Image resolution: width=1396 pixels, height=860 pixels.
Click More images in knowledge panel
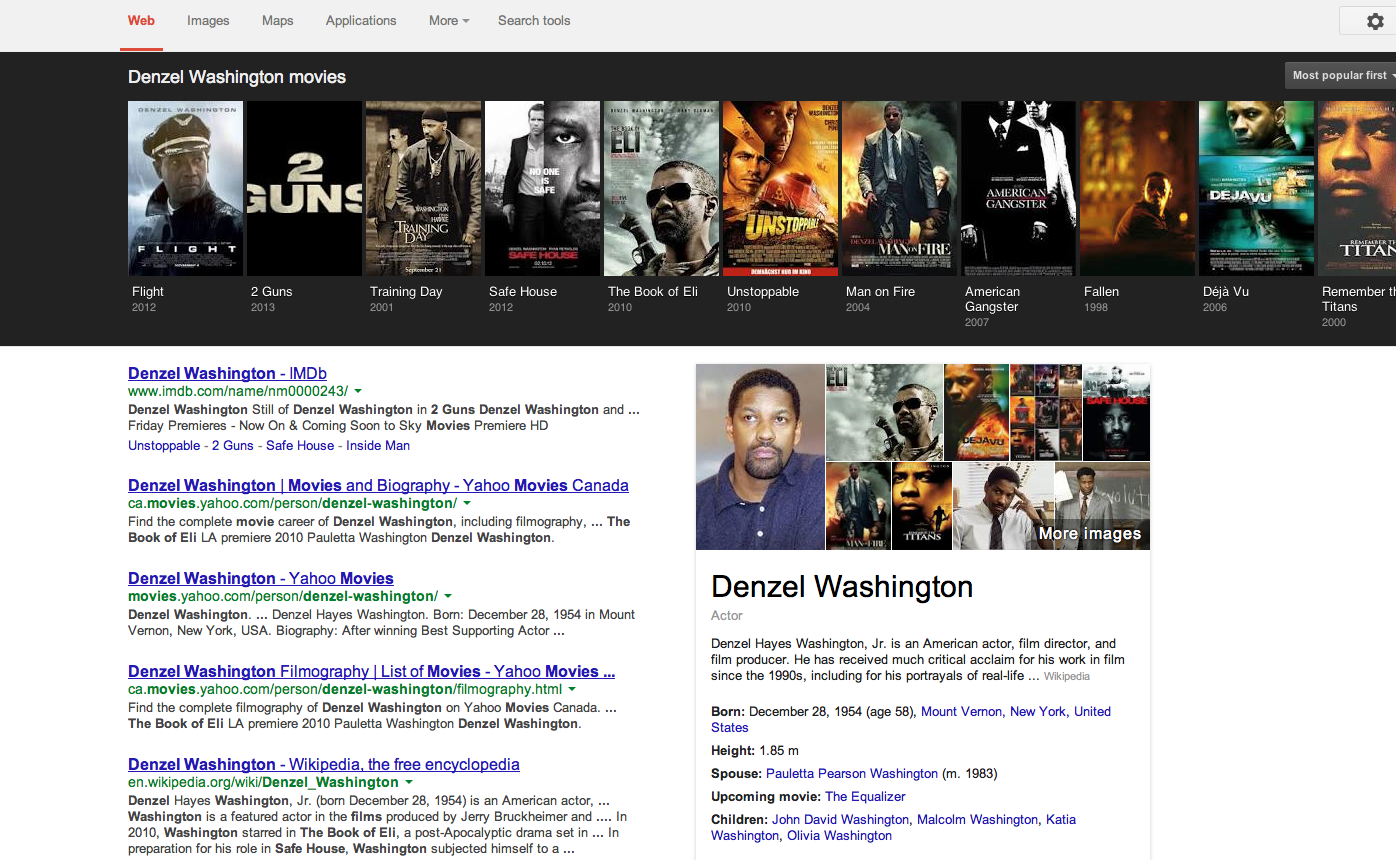[x=1090, y=533]
